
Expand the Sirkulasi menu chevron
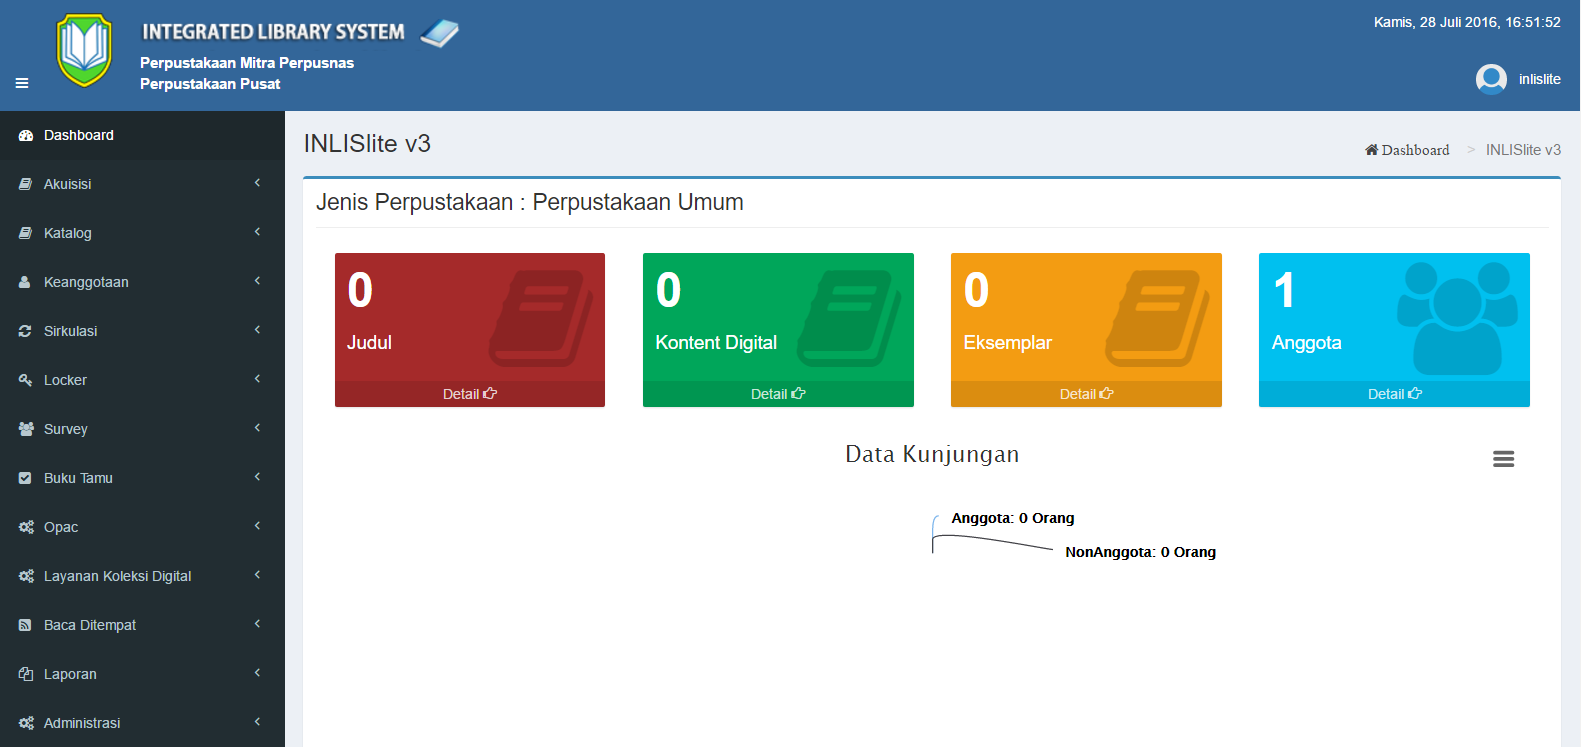pos(257,330)
